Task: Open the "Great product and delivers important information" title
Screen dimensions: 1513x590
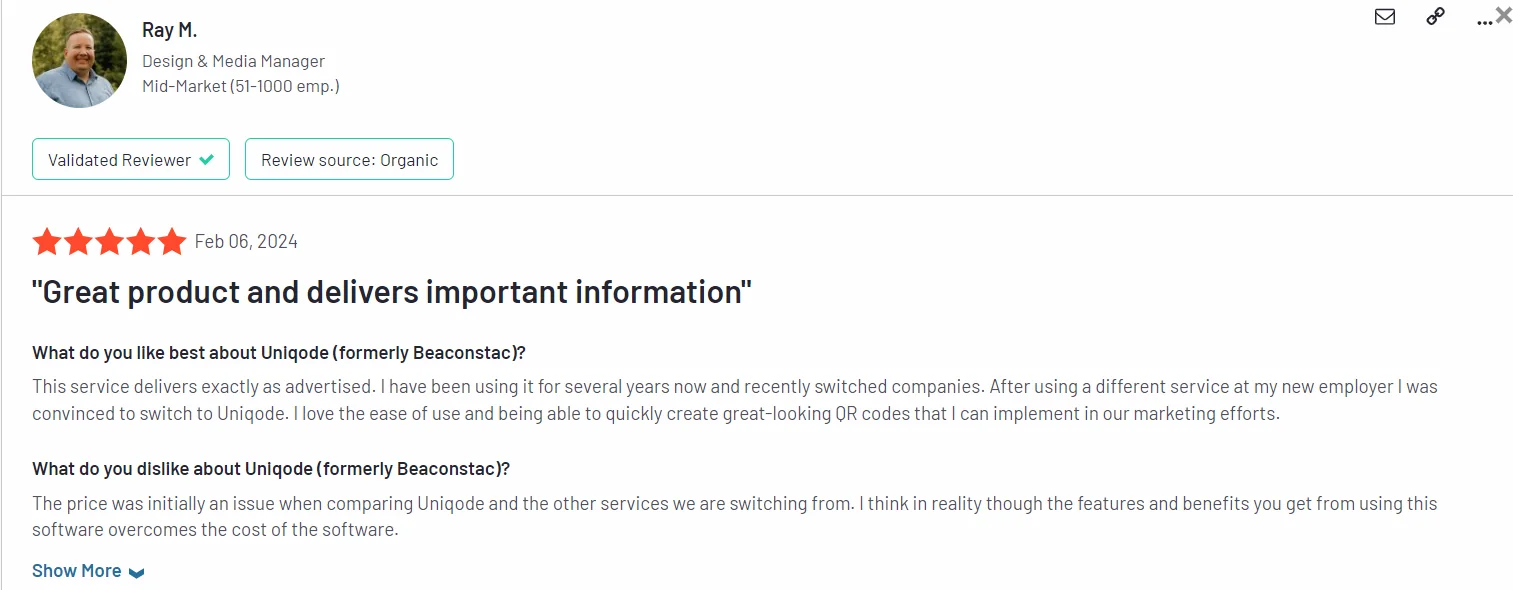Action: click(392, 292)
